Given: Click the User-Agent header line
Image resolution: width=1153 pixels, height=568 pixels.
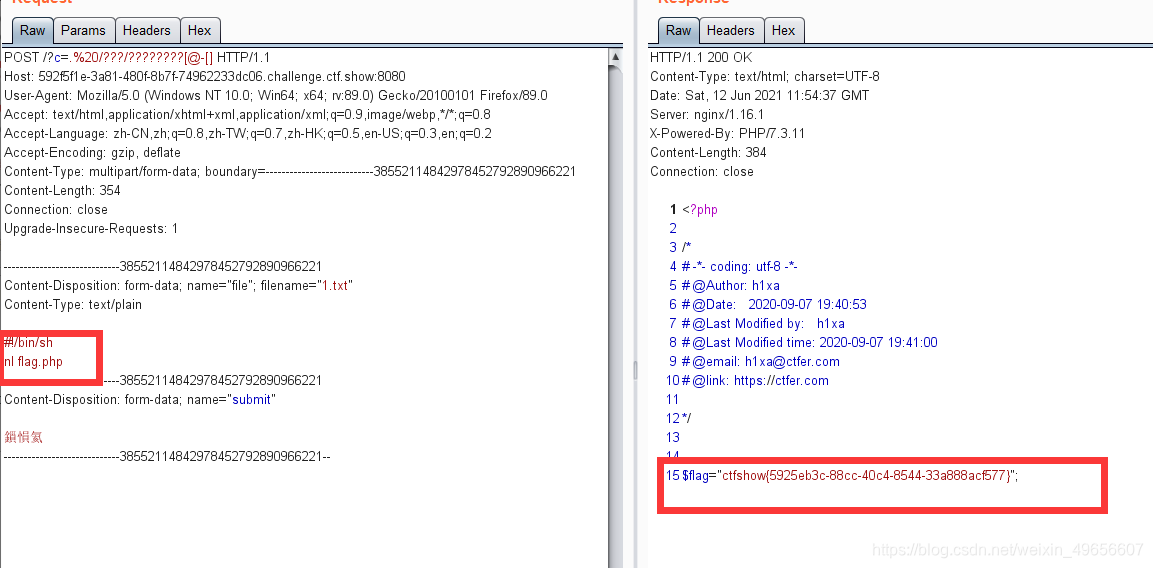Looking at the screenshot, I should click(x=276, y=96).
